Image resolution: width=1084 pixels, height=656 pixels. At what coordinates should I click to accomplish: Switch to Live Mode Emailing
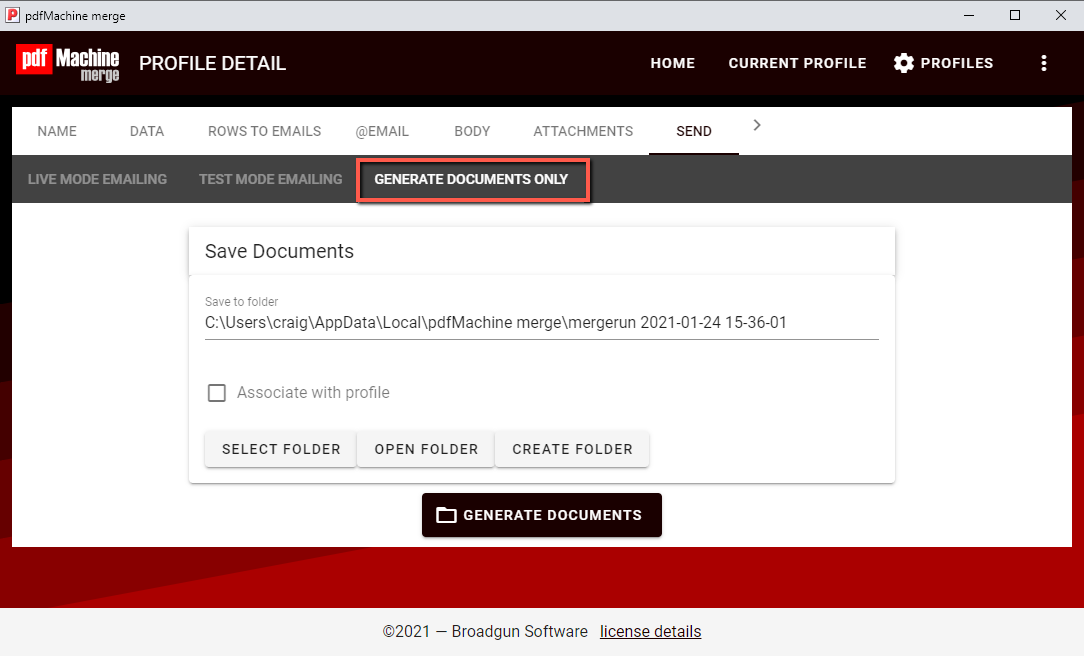point(97,179)
